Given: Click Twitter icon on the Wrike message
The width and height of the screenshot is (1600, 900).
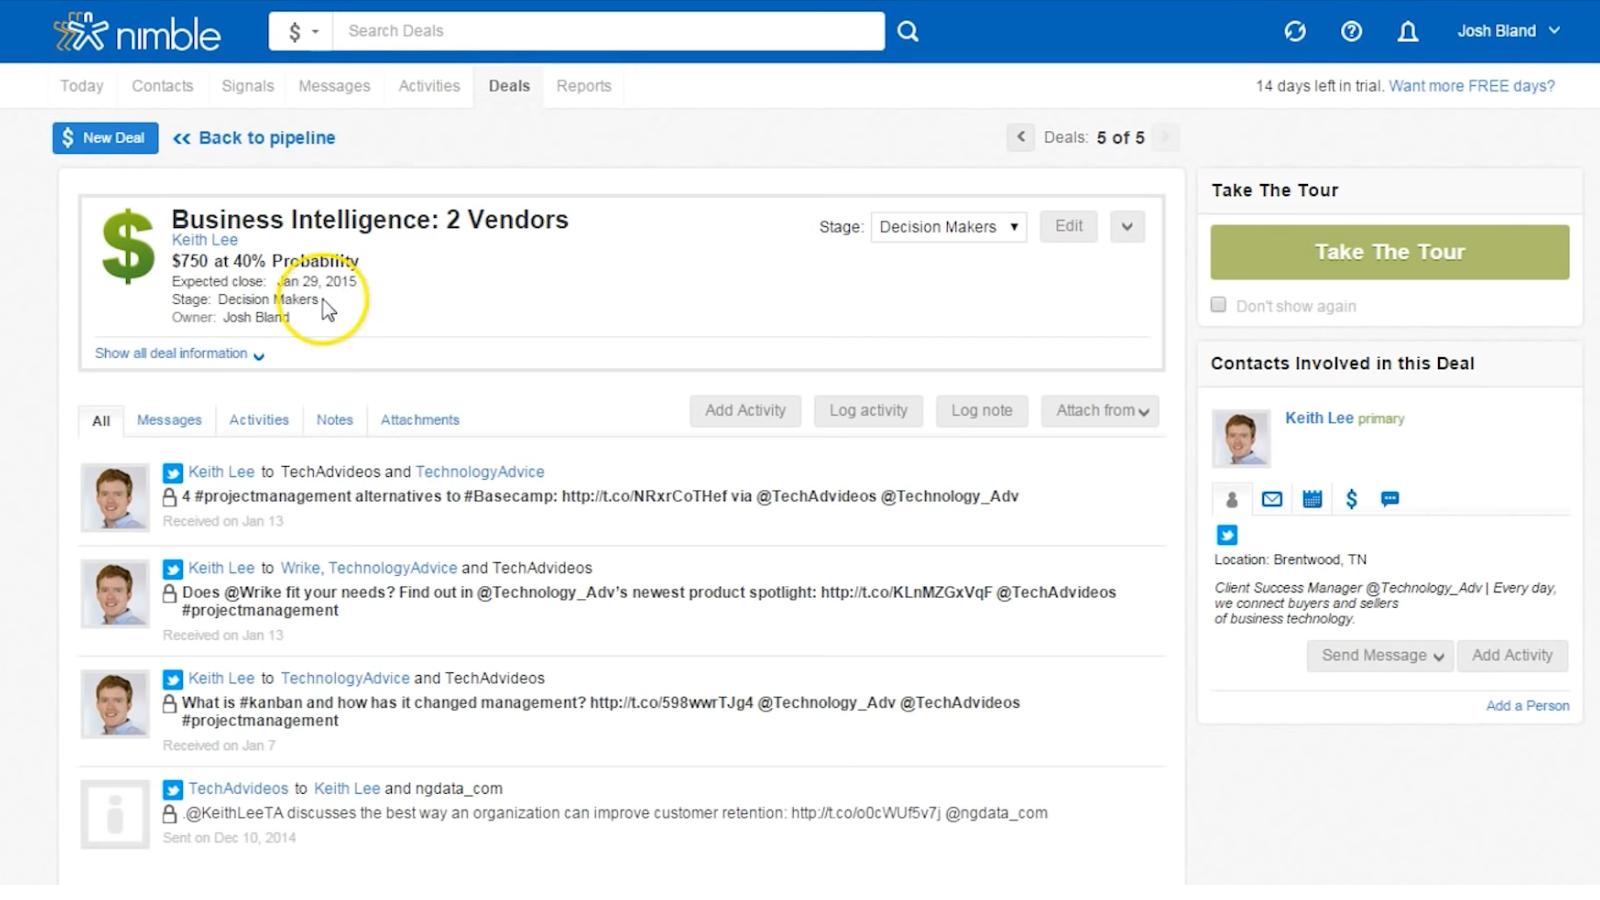Looking at the screenshot, I should 173,569.
